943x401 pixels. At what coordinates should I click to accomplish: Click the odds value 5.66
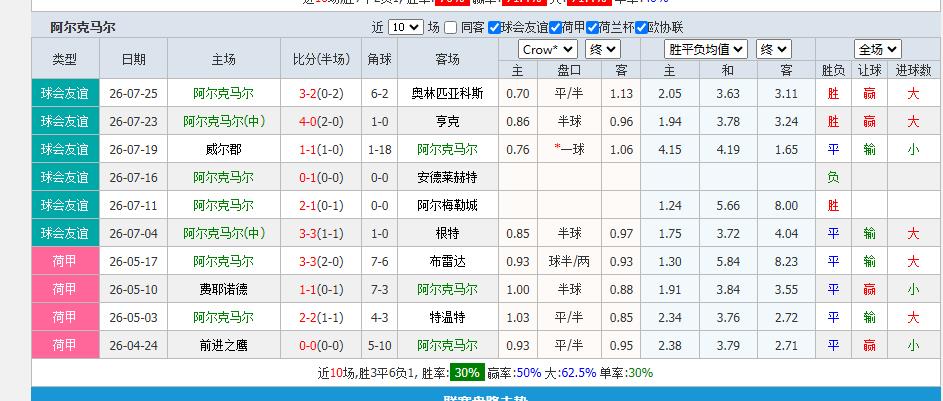[728, 206]
